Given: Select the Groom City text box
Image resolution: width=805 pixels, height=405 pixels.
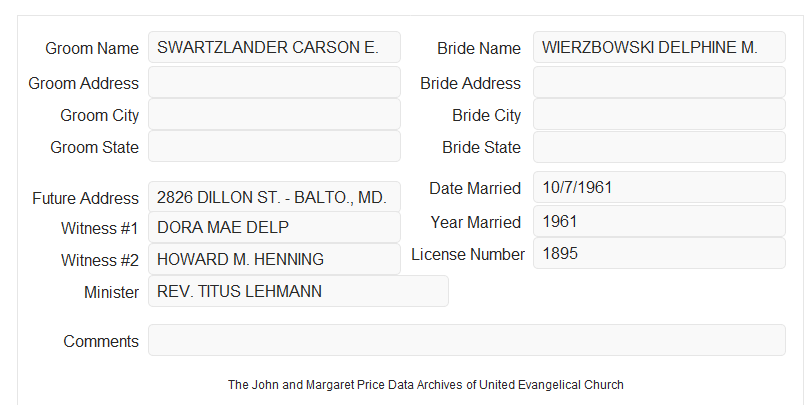Looking at the screenshot, I should click(274, 114).
